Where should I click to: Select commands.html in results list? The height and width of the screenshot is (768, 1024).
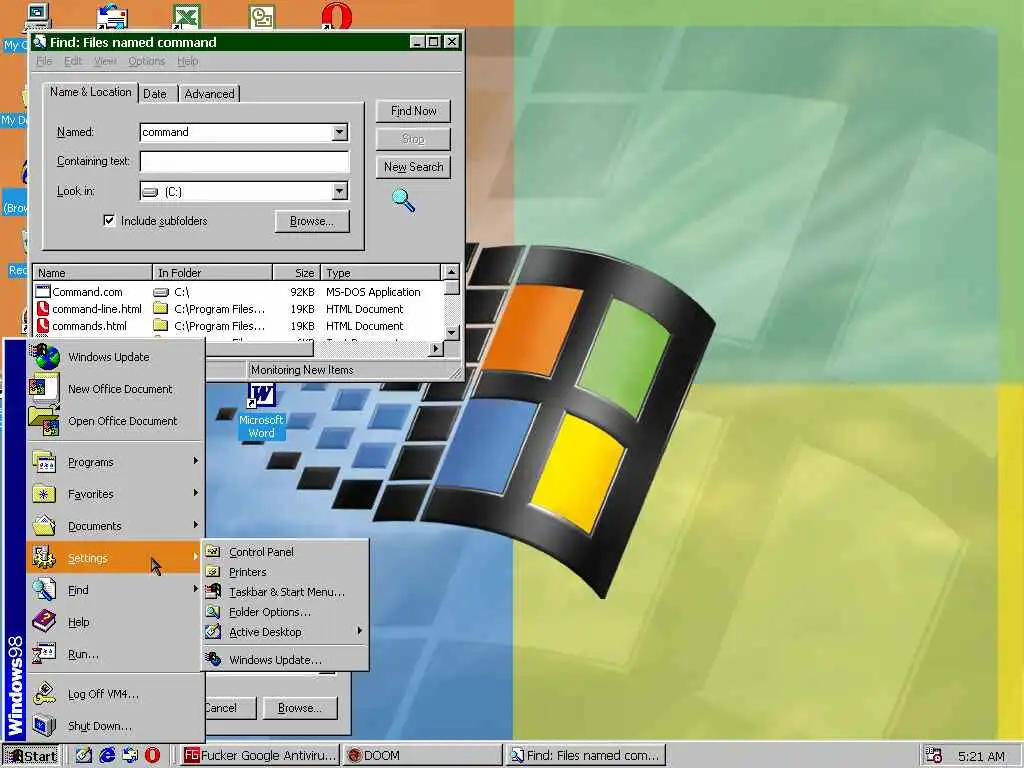82,326
